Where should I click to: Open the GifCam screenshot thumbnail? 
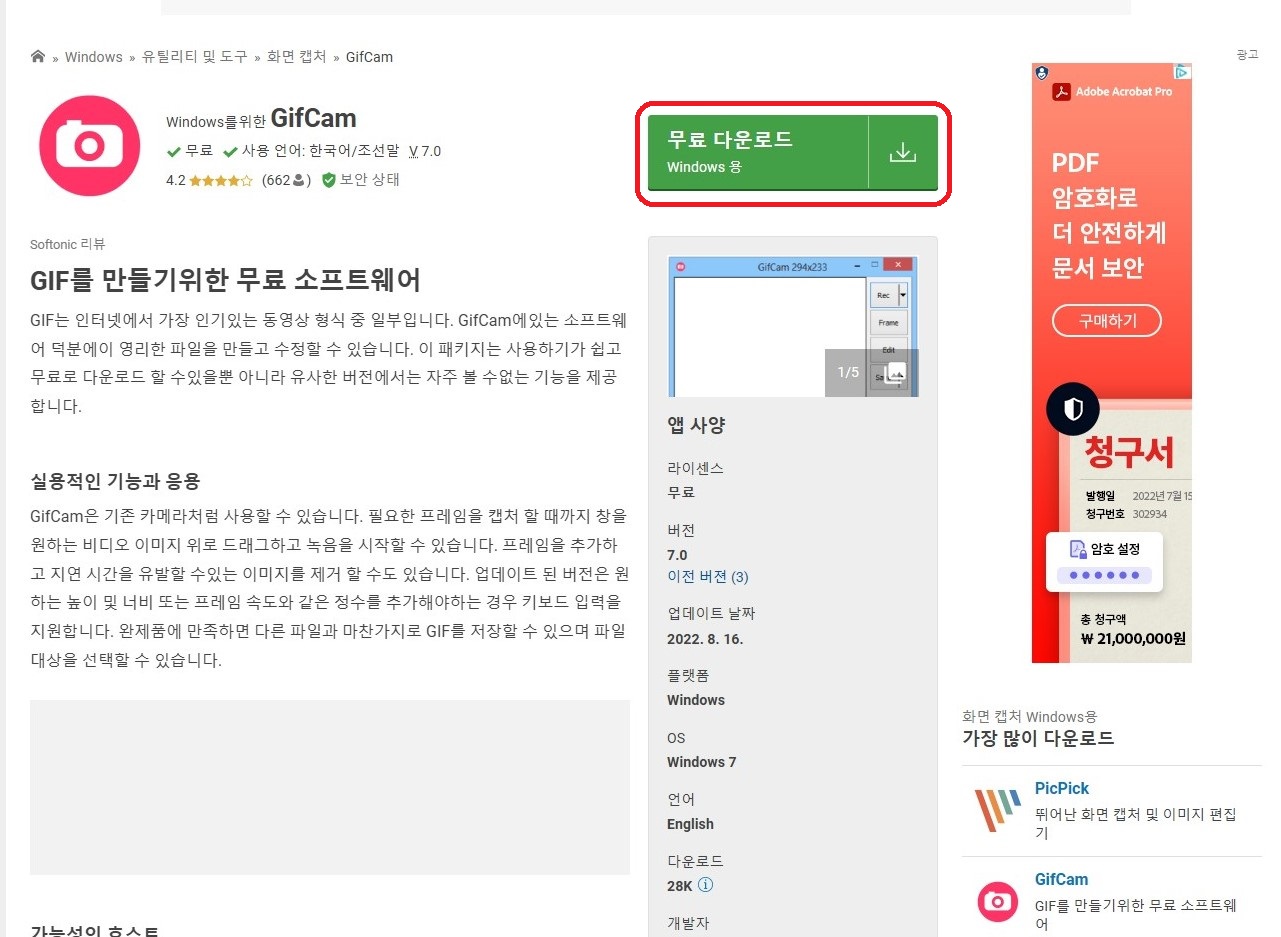pos(793,327)
